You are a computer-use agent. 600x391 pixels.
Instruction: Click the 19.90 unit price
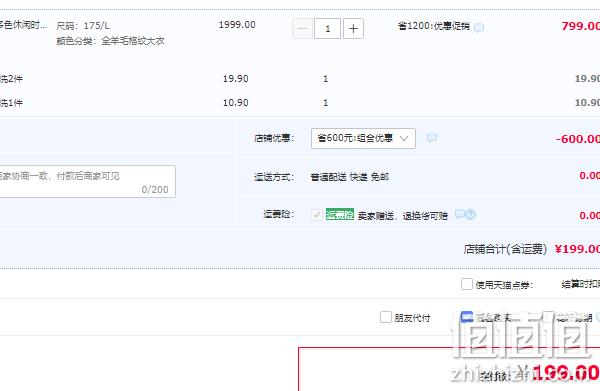tap(236, 79)
